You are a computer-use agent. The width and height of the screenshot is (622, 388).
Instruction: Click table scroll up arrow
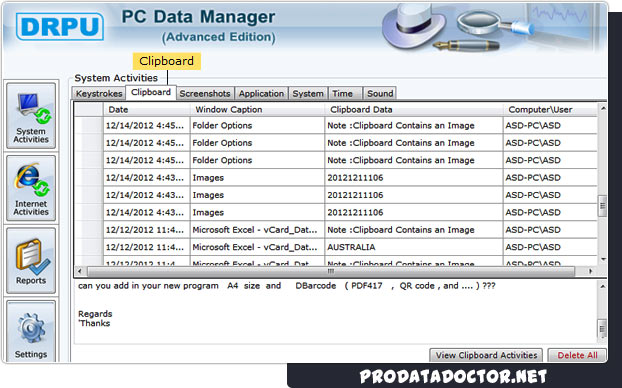point(603,108)
